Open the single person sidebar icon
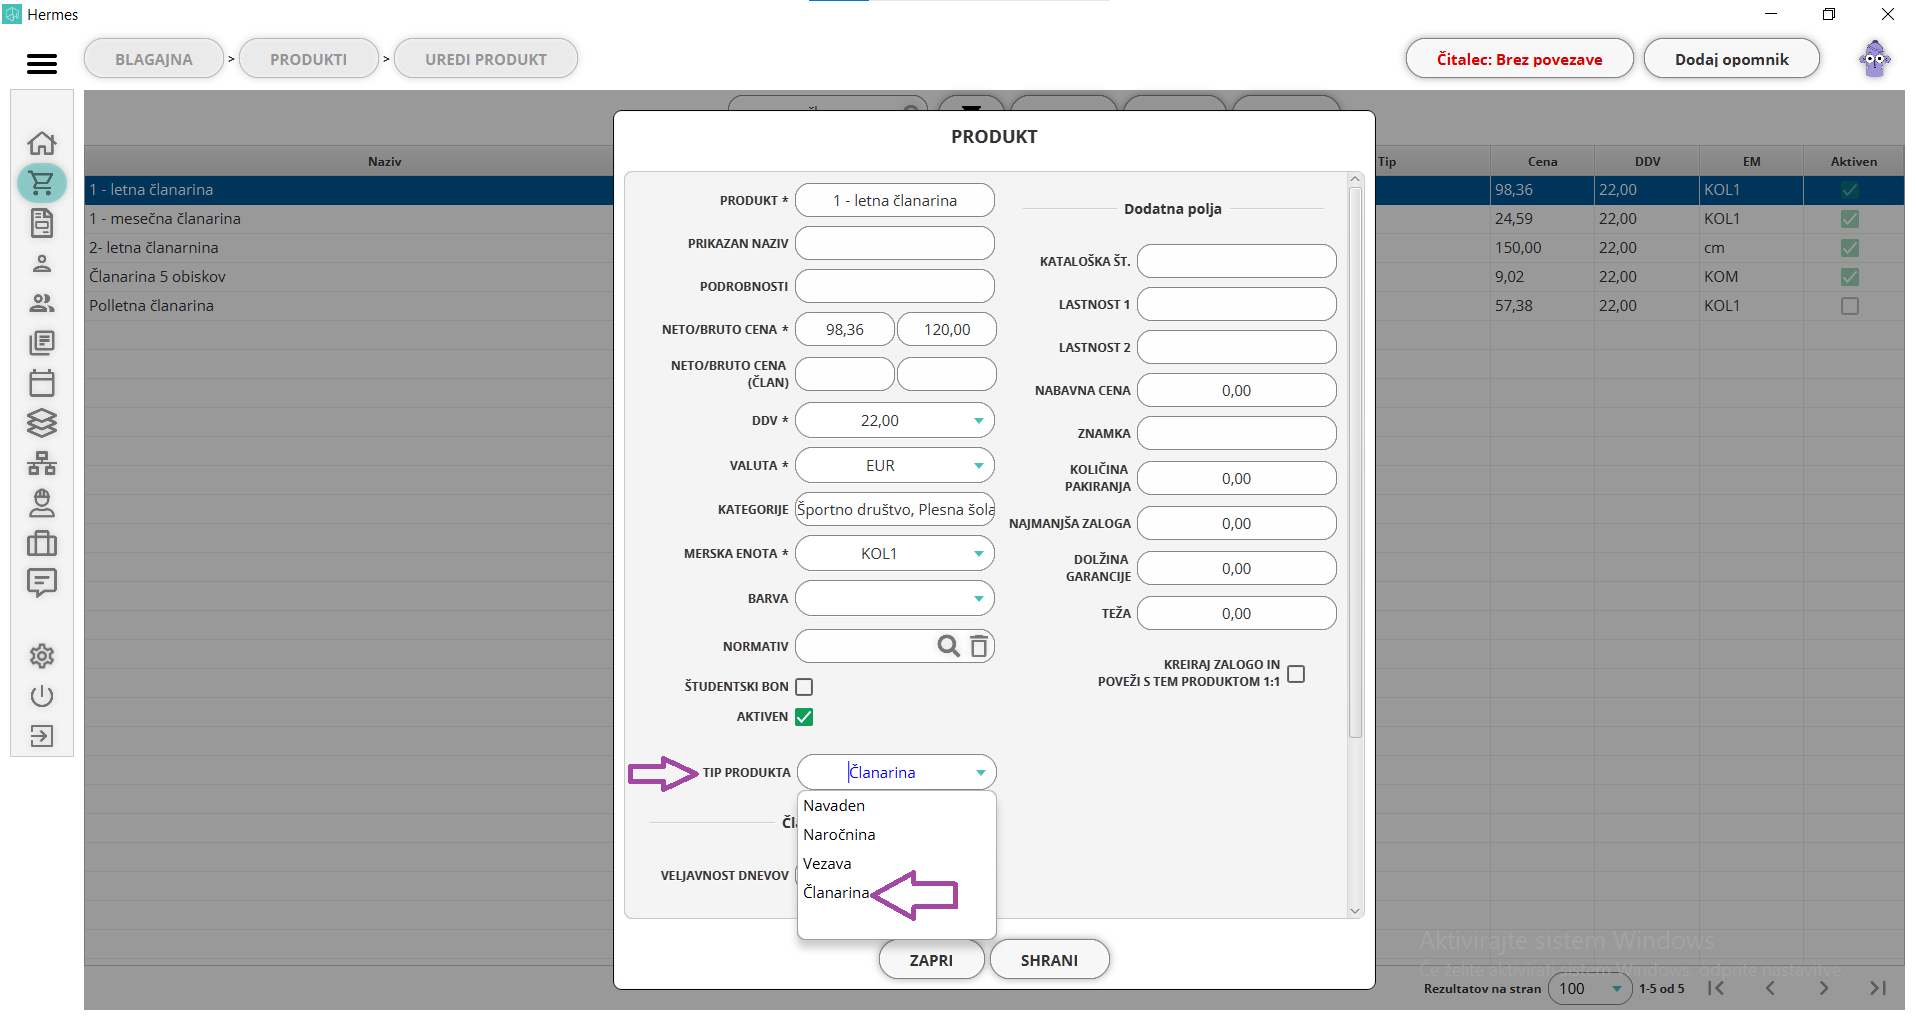The image size is (1917, 1027). pos(42,263)
